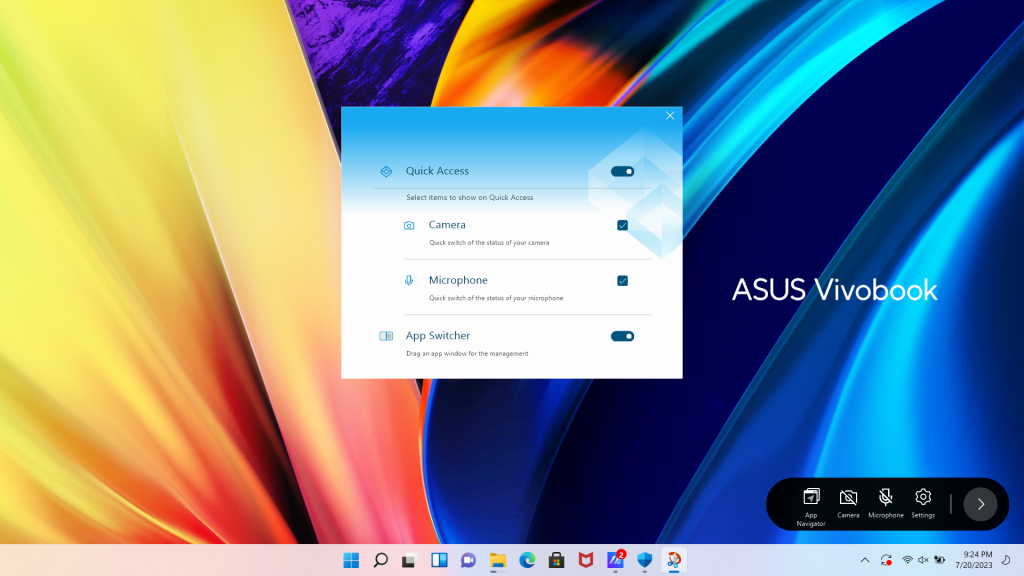
Task: Click the App Switcher icon in dialog
Action: click(x=386, y=336)
